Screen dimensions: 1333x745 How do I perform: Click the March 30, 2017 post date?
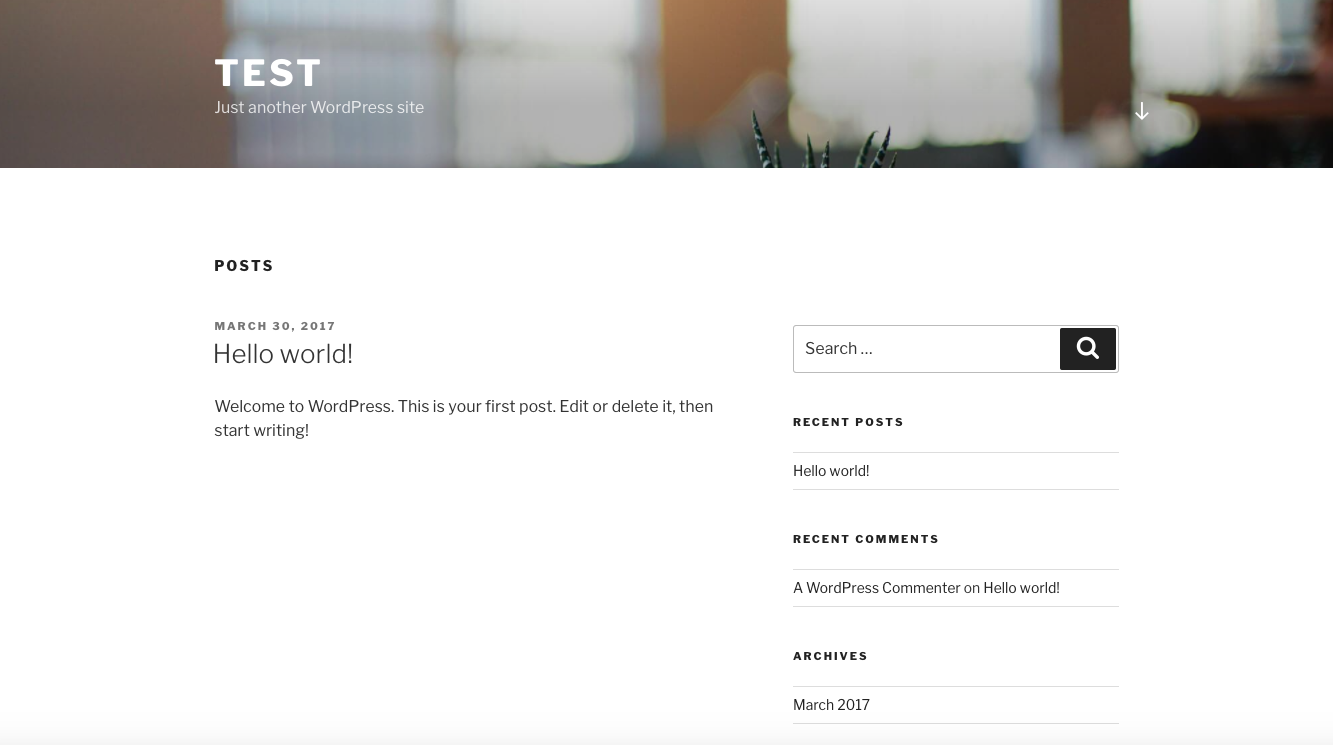pos(275,326)
